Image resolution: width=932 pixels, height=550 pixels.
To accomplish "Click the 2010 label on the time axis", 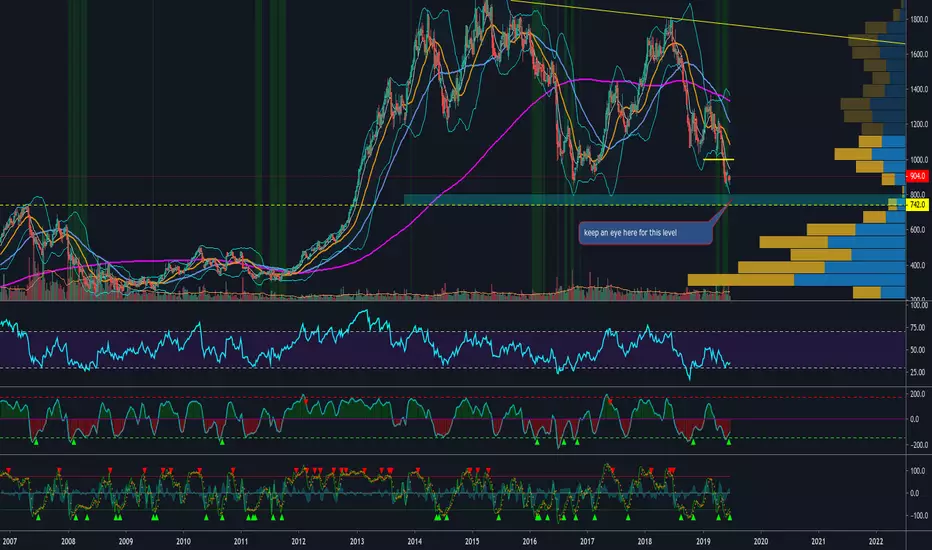I will point(183,542).
